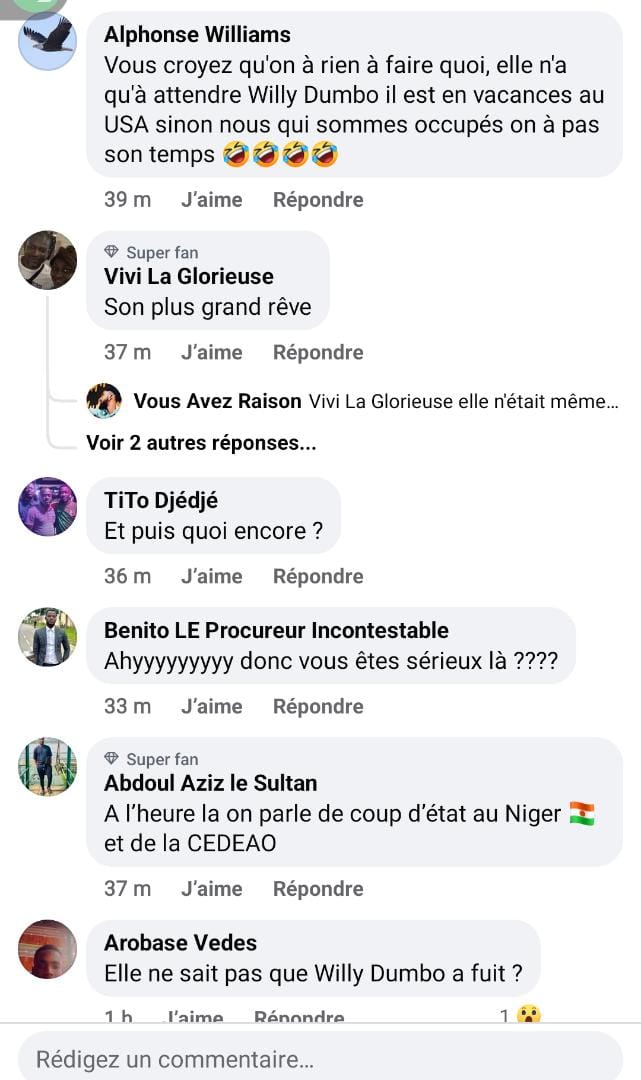
Task: Reply to Benito LE Procureur's comment
Action: [x=318, y=706]
